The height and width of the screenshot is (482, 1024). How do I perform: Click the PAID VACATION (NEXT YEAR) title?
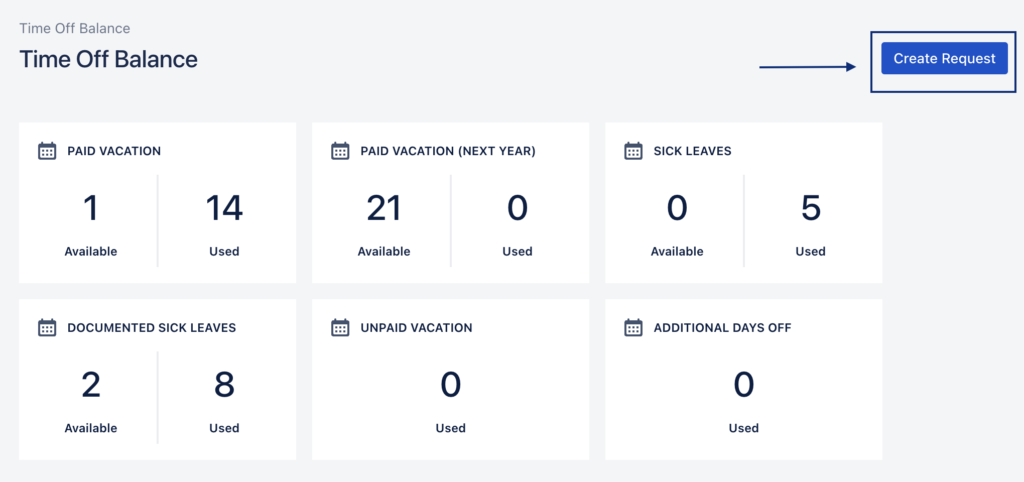[448, 151]
